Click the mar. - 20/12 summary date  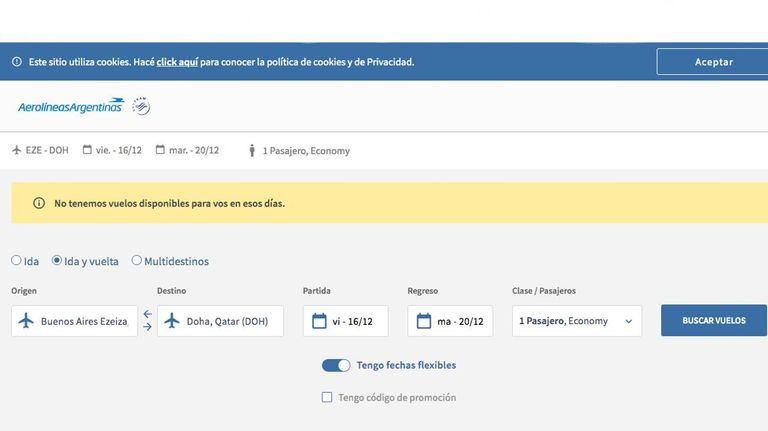(x=194, y=150)
